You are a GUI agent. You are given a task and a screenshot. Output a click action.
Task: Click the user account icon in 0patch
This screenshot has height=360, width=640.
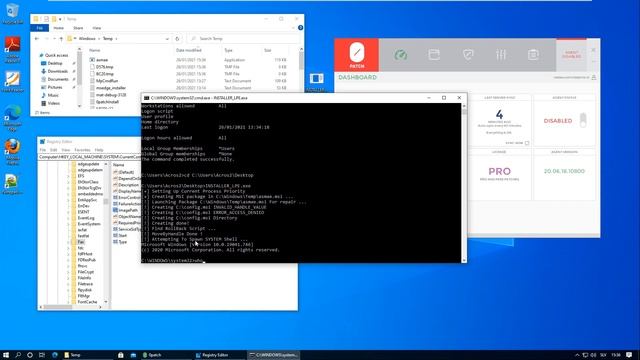[594, 77]
